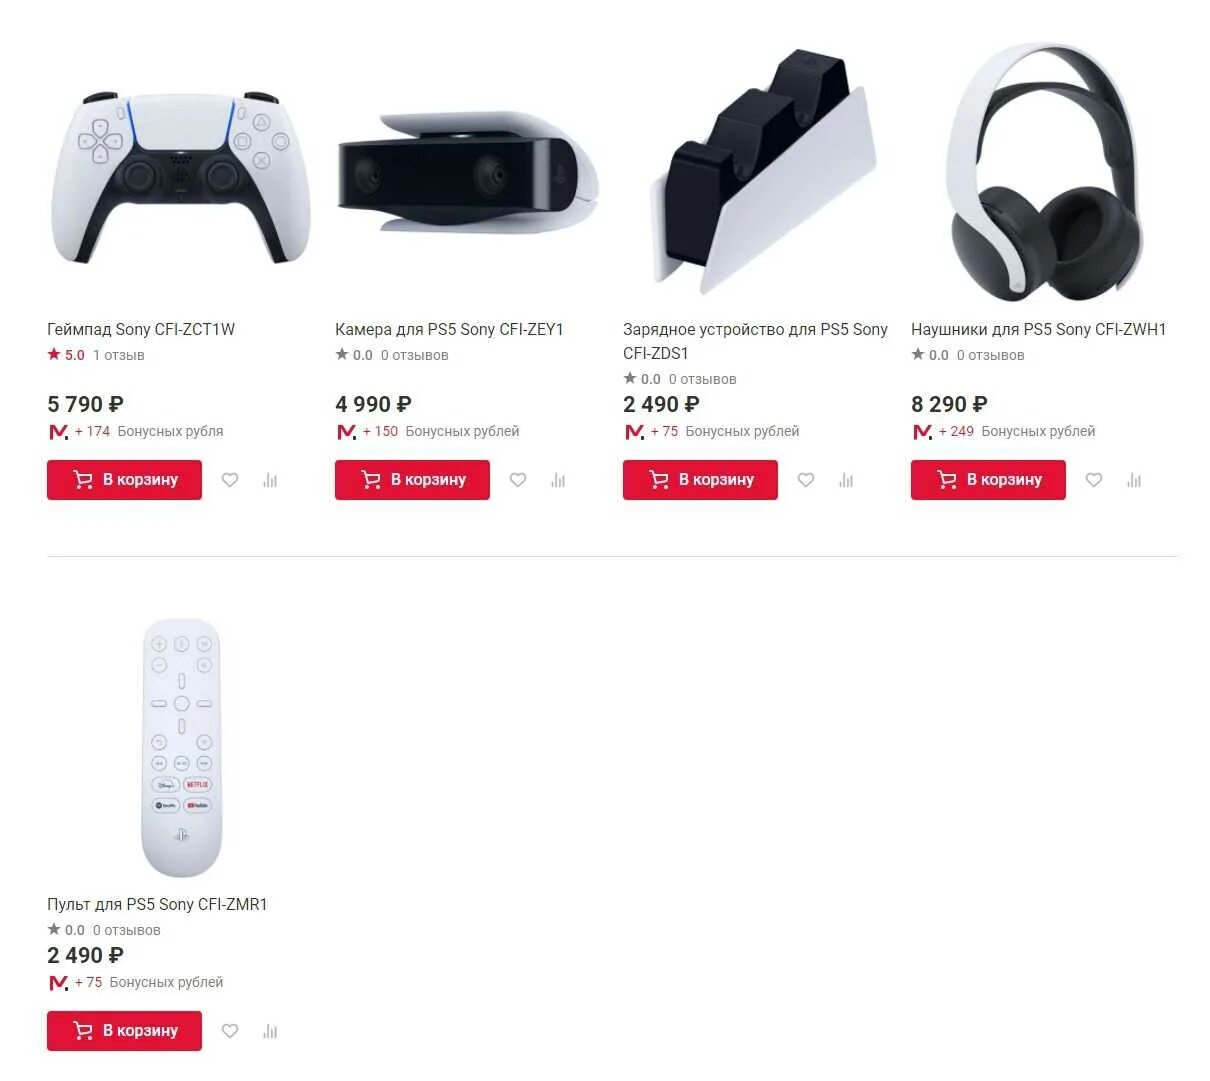Add PS5 remote CFI-ZMR1 to comparison
Image resolution: width=1210 pixels, height=1081 pixels.
pos(270,1031)
